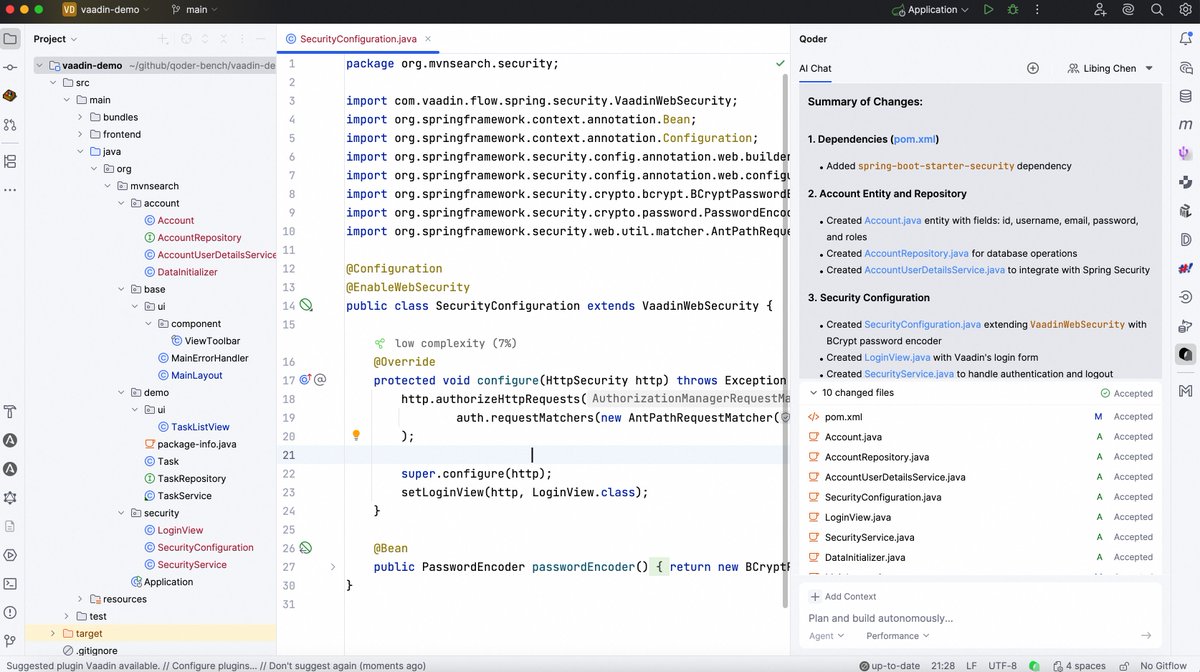Screen dimensions: 1200x672
Task: Click Collapse All in Project panel toolbar
Action: (x=224, y=39)
